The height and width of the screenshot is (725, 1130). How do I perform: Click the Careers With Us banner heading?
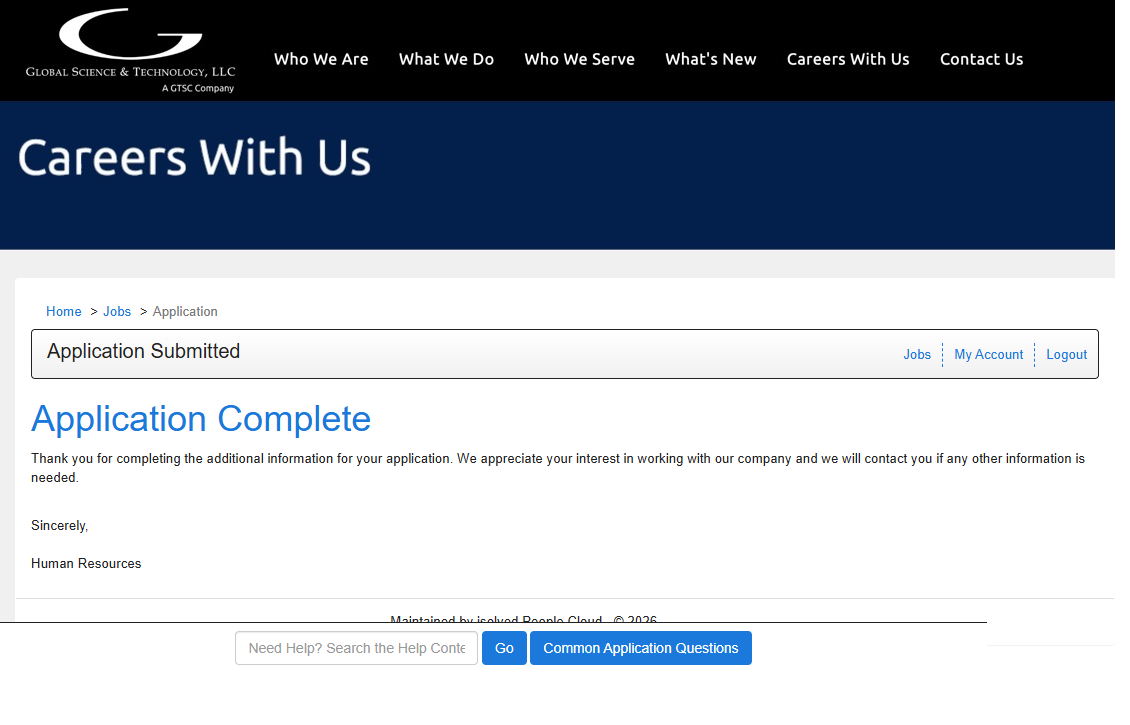tap(194, 158)
